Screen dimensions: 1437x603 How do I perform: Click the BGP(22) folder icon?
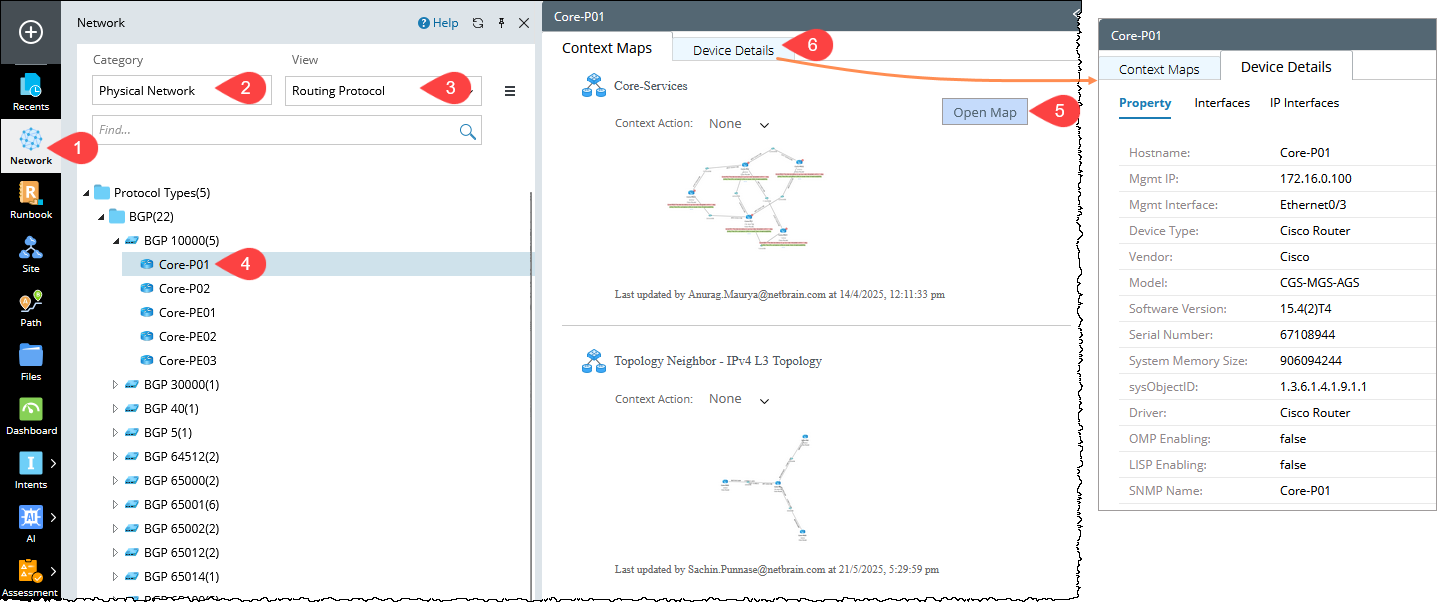pos(117,216)
